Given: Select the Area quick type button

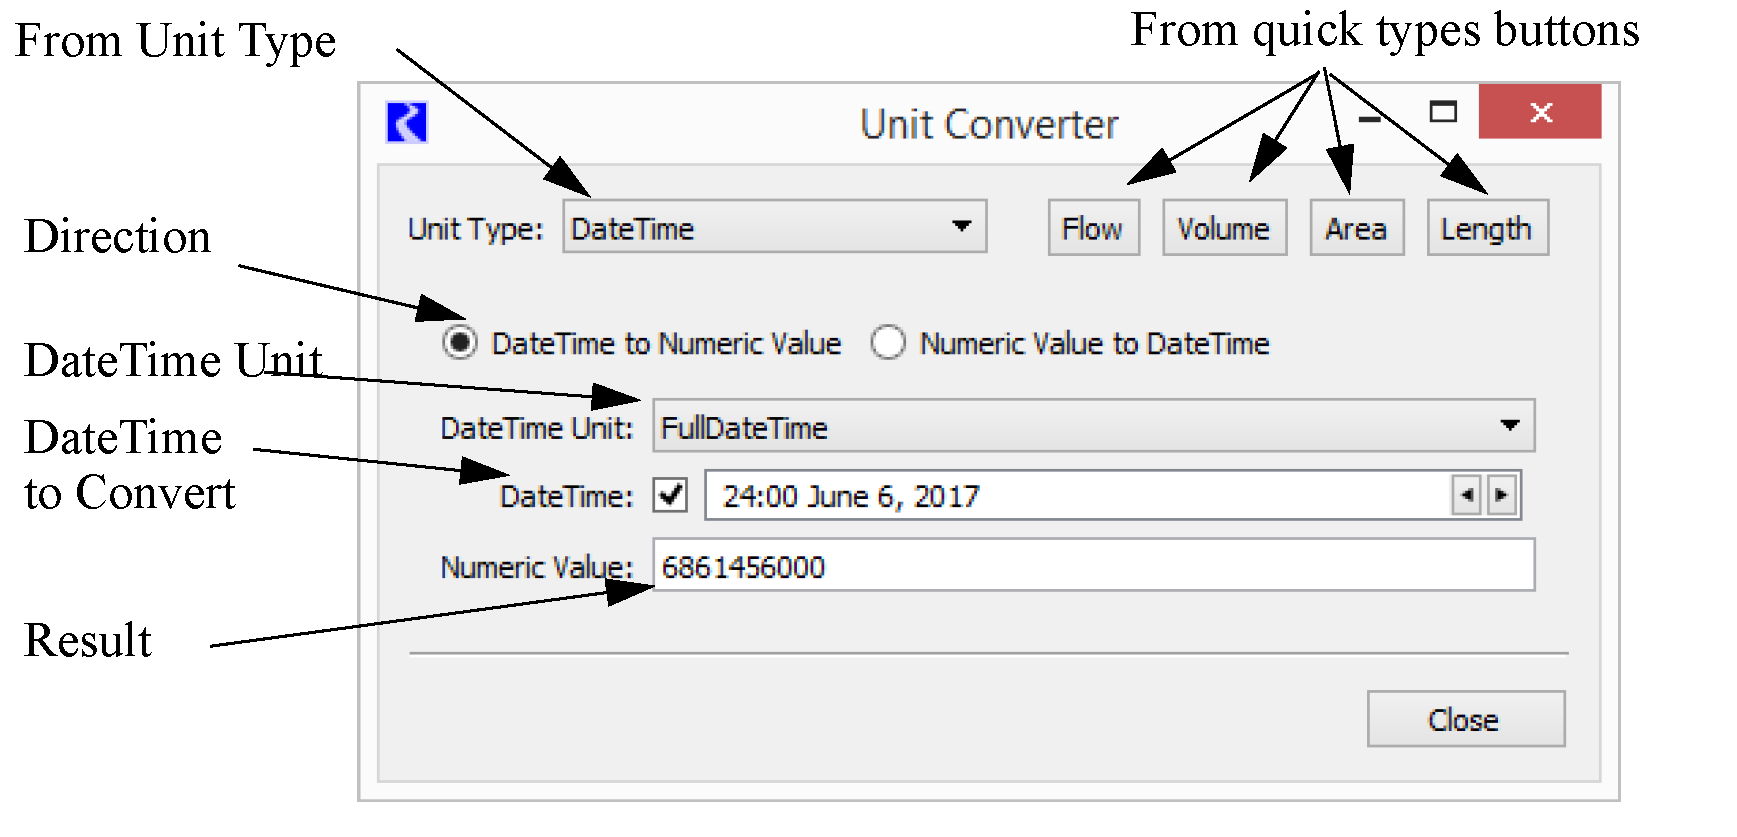Looking at the screenshot, I should [x=1356, y=229].
